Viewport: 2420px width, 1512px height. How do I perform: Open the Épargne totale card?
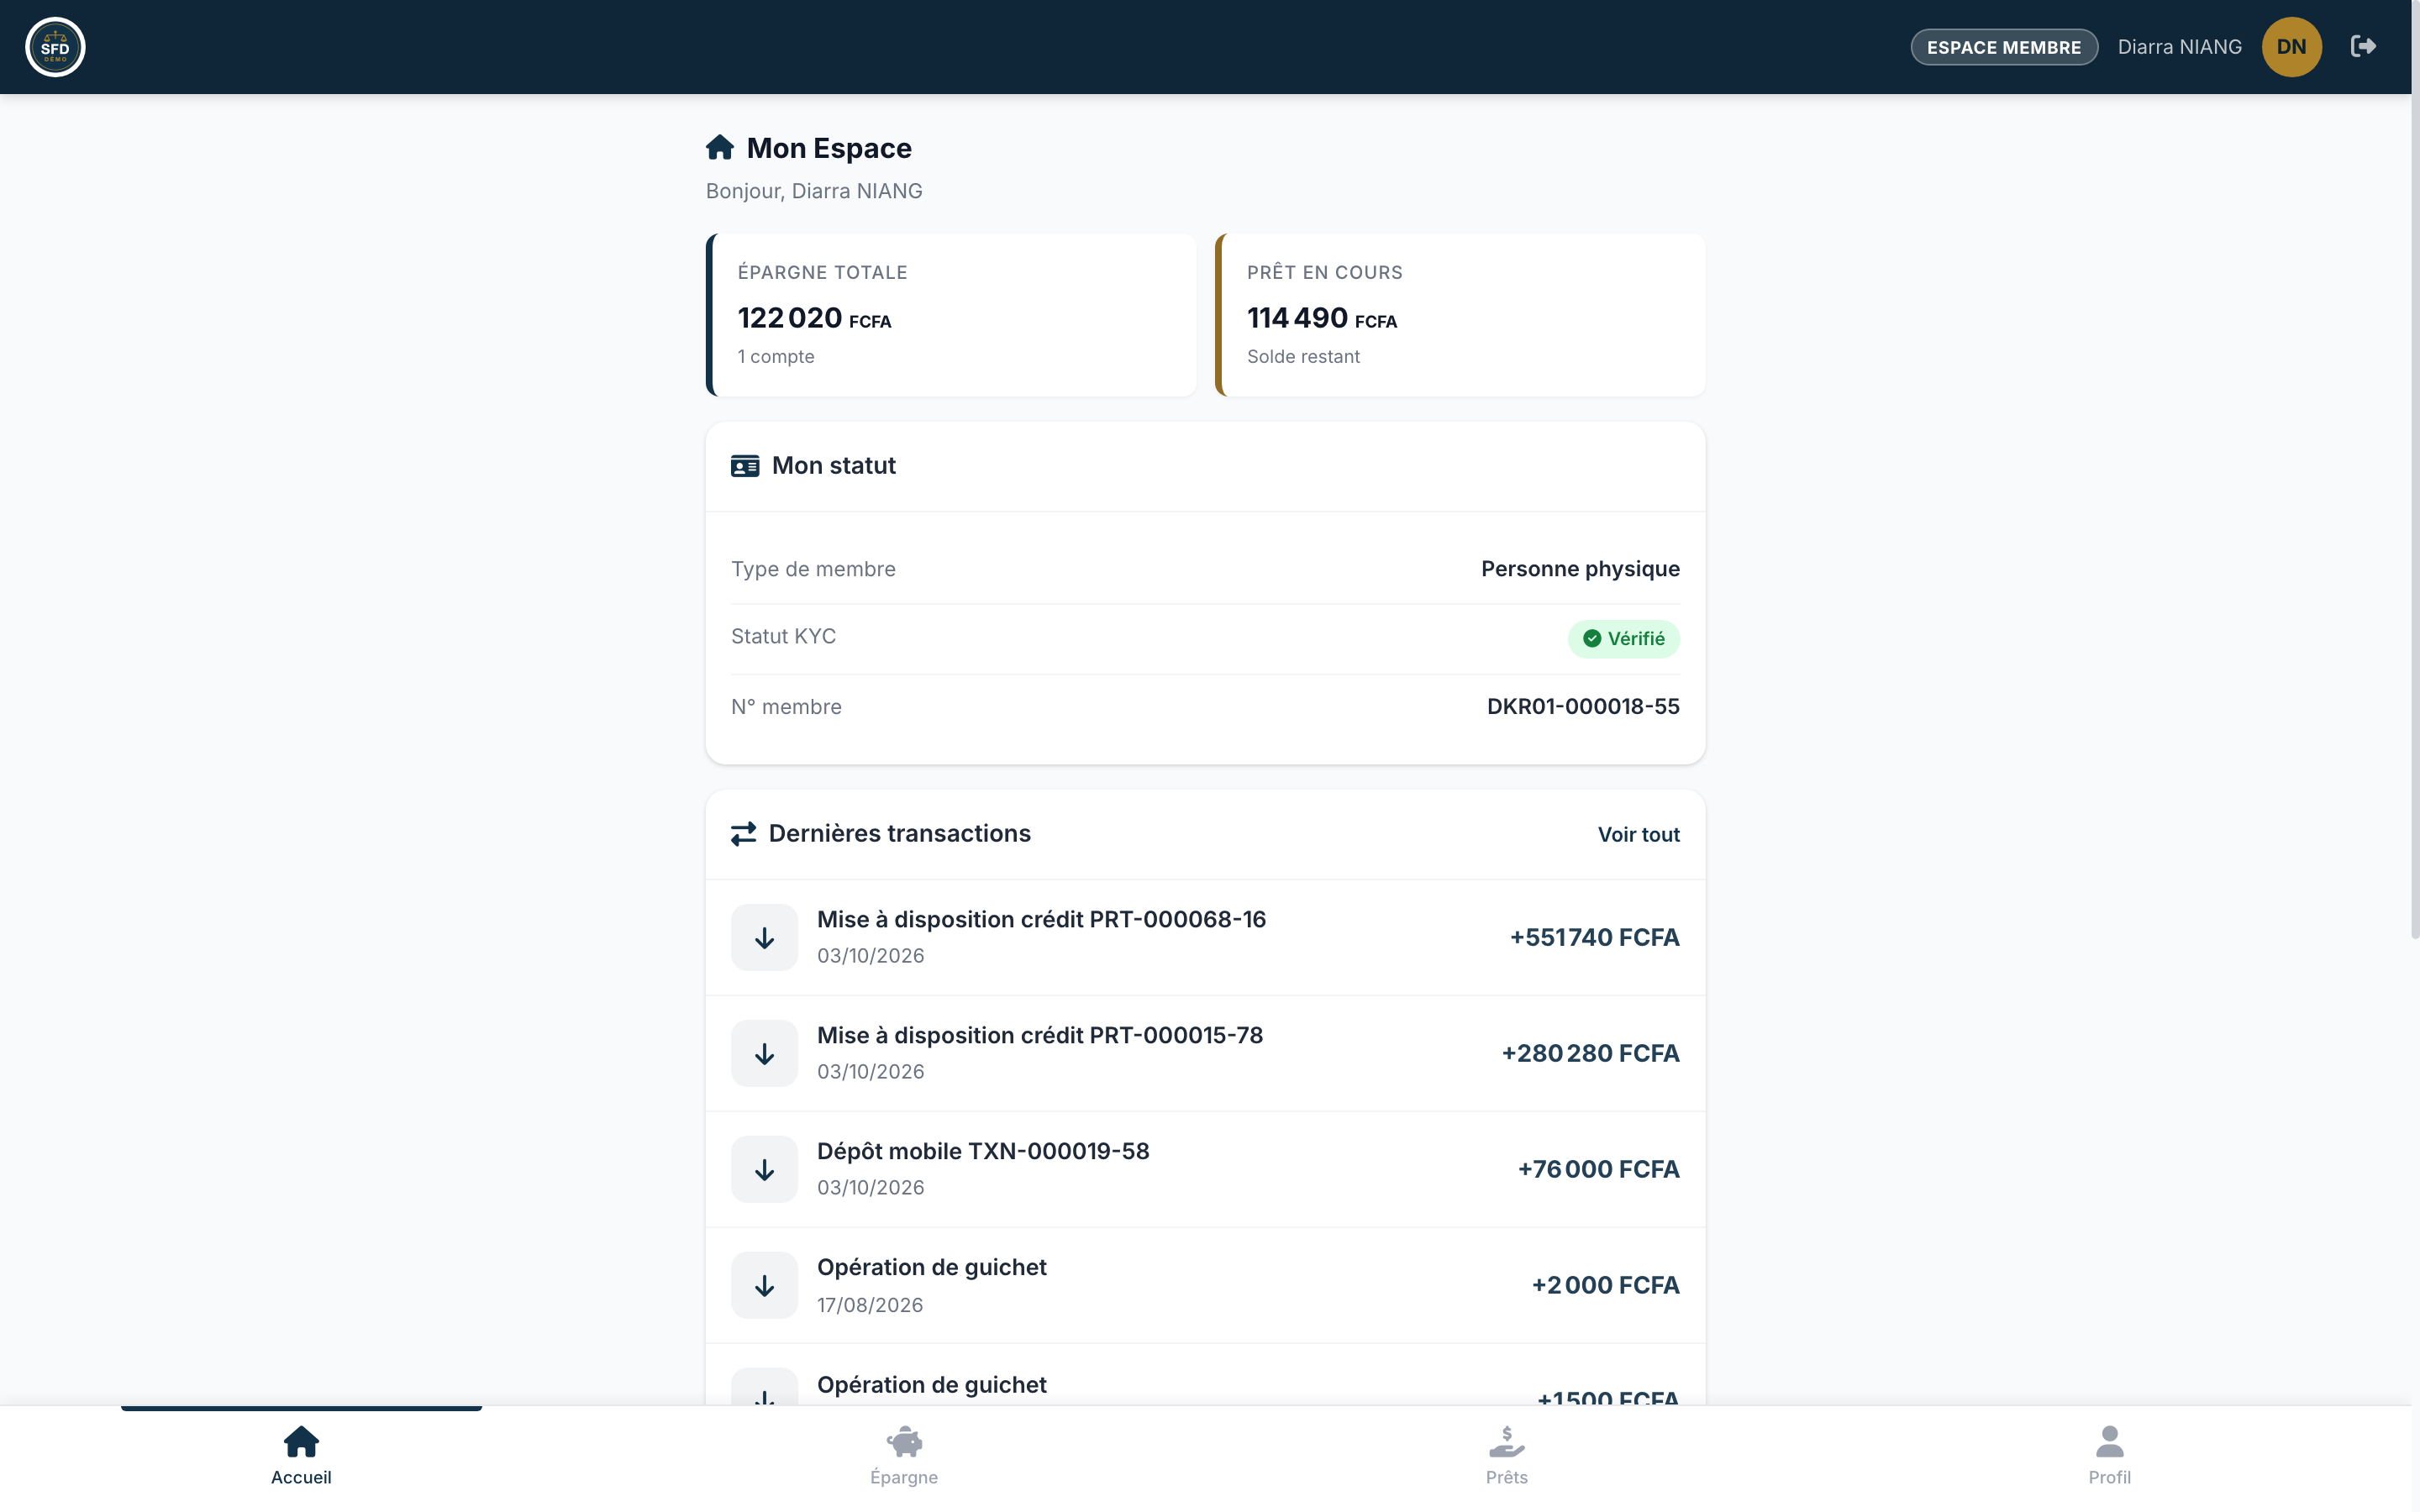(951, 315)
